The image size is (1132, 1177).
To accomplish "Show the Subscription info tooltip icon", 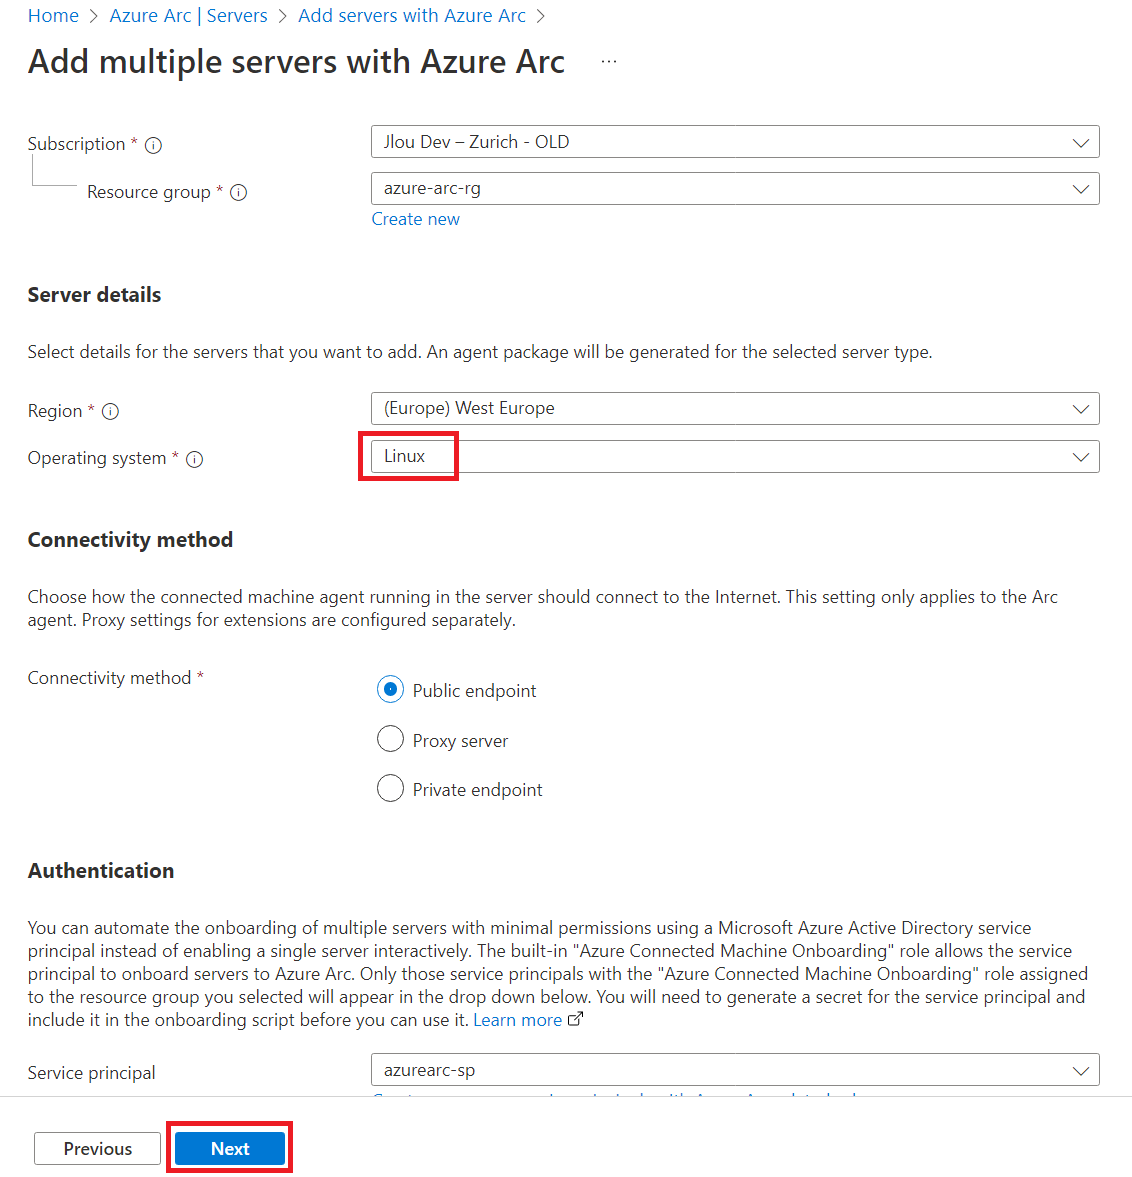I will (153, 145).
